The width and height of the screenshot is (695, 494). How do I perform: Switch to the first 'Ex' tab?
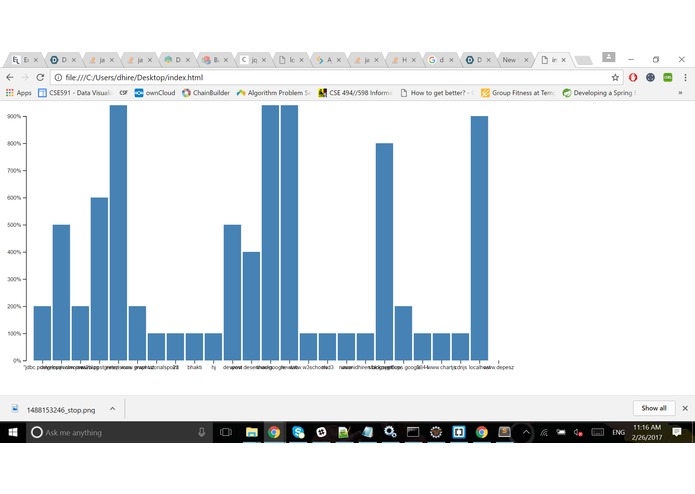(x=23, y=60)
